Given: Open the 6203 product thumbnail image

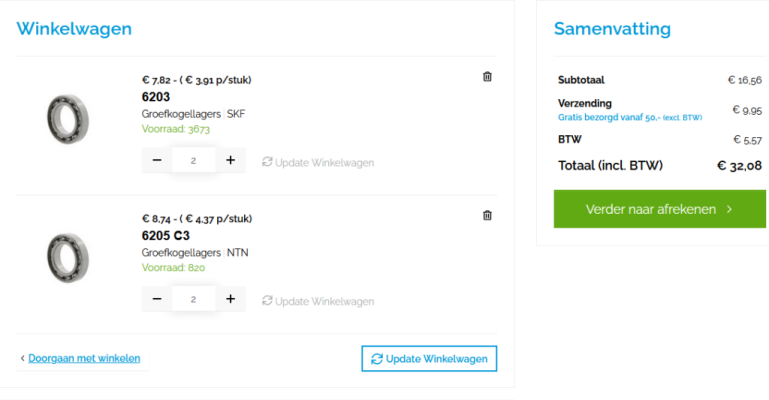Looking at the screenshot, I should coord(68,119).
